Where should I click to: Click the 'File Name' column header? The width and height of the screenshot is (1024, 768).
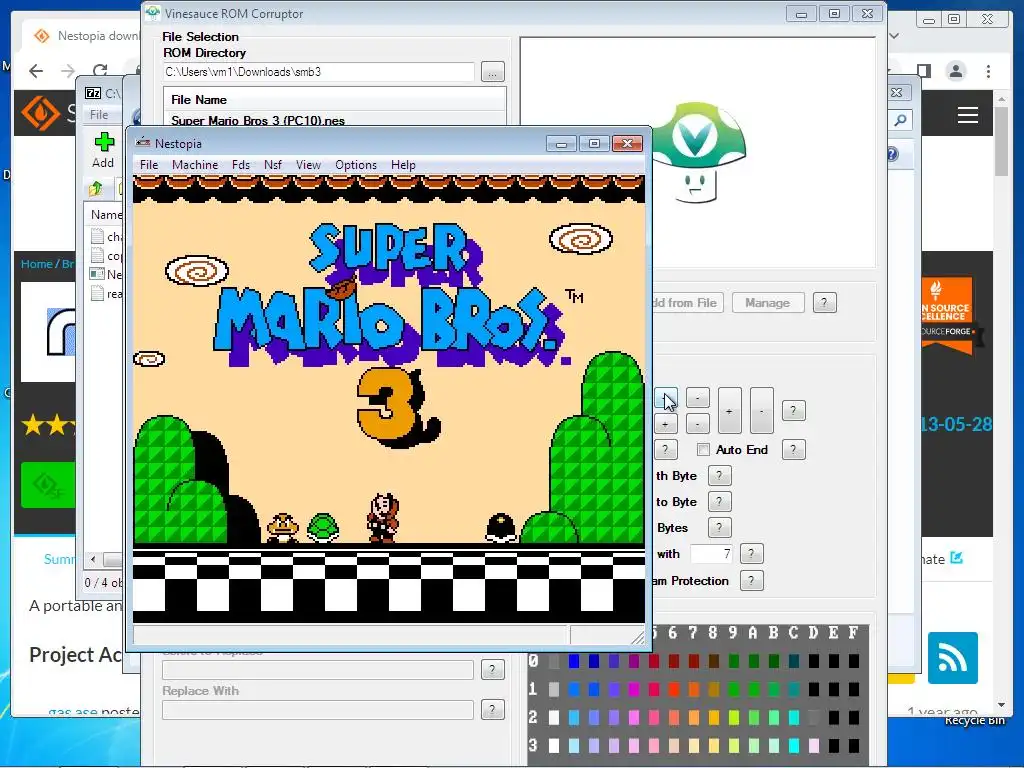(334, 100)
